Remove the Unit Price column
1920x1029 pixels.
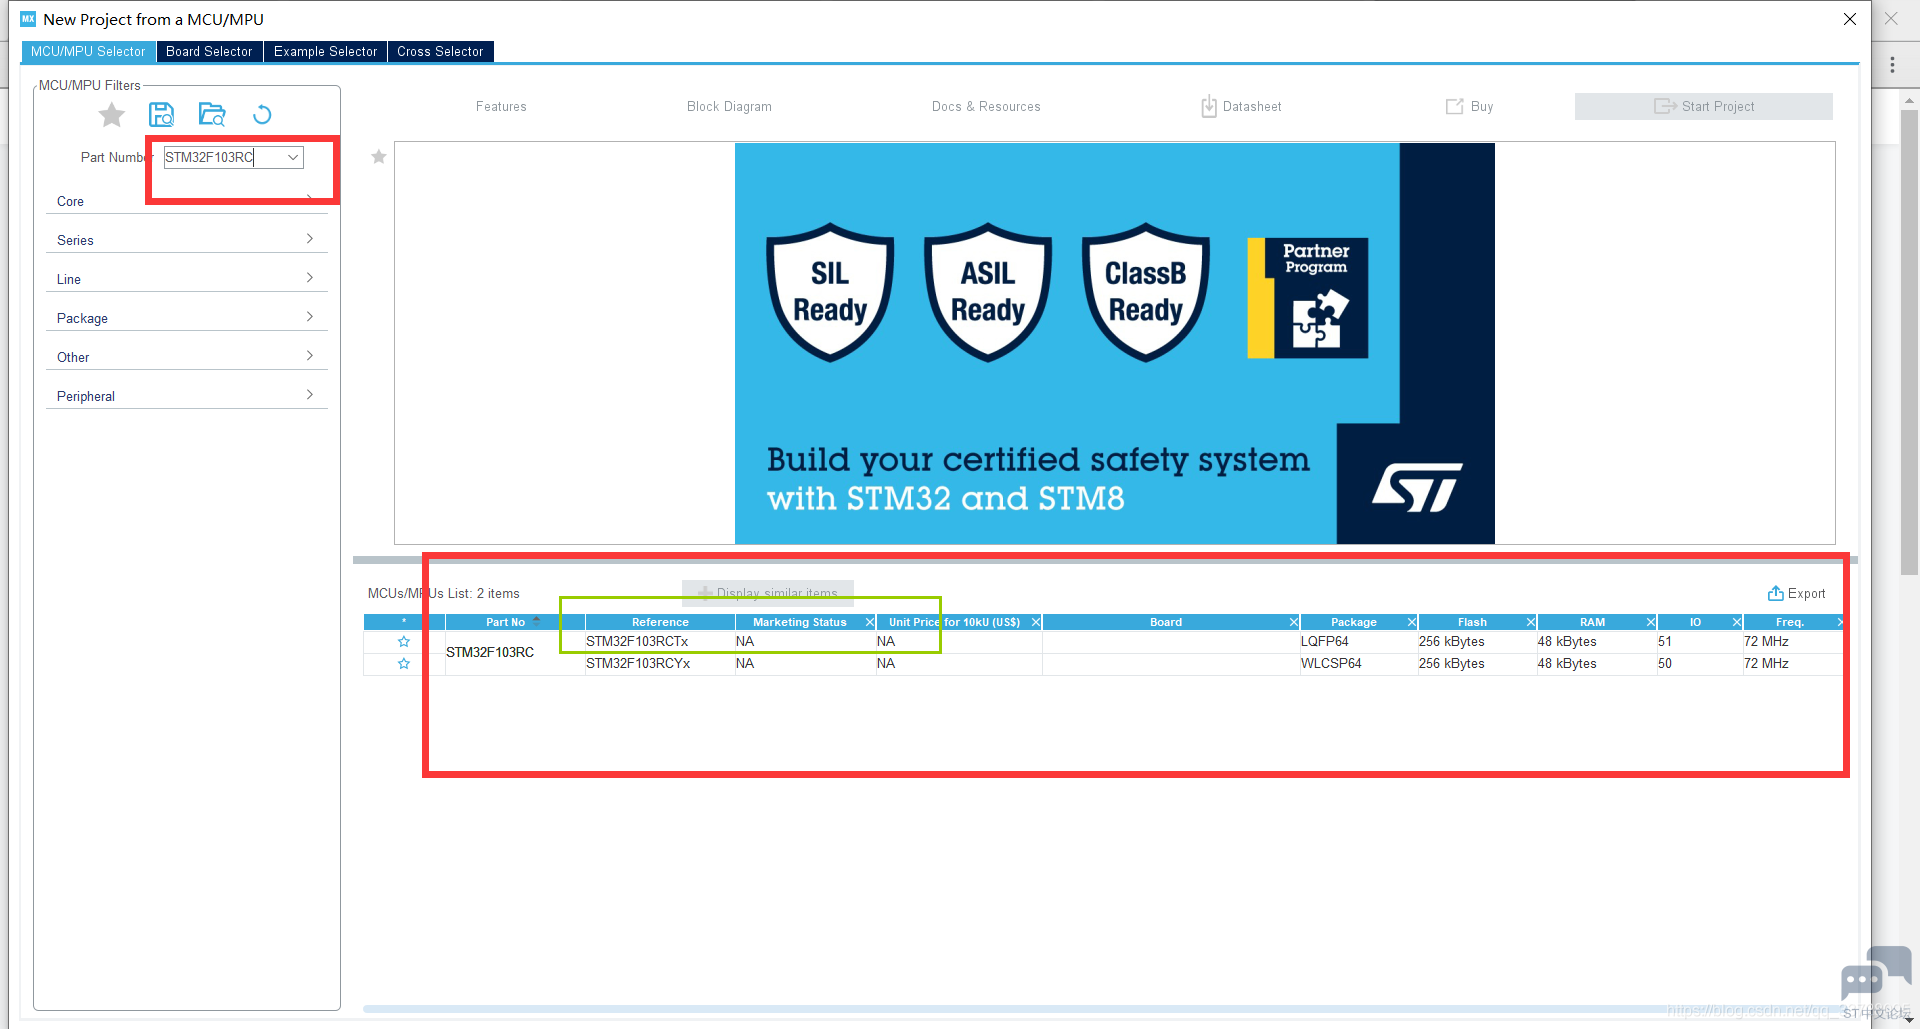1036,622
